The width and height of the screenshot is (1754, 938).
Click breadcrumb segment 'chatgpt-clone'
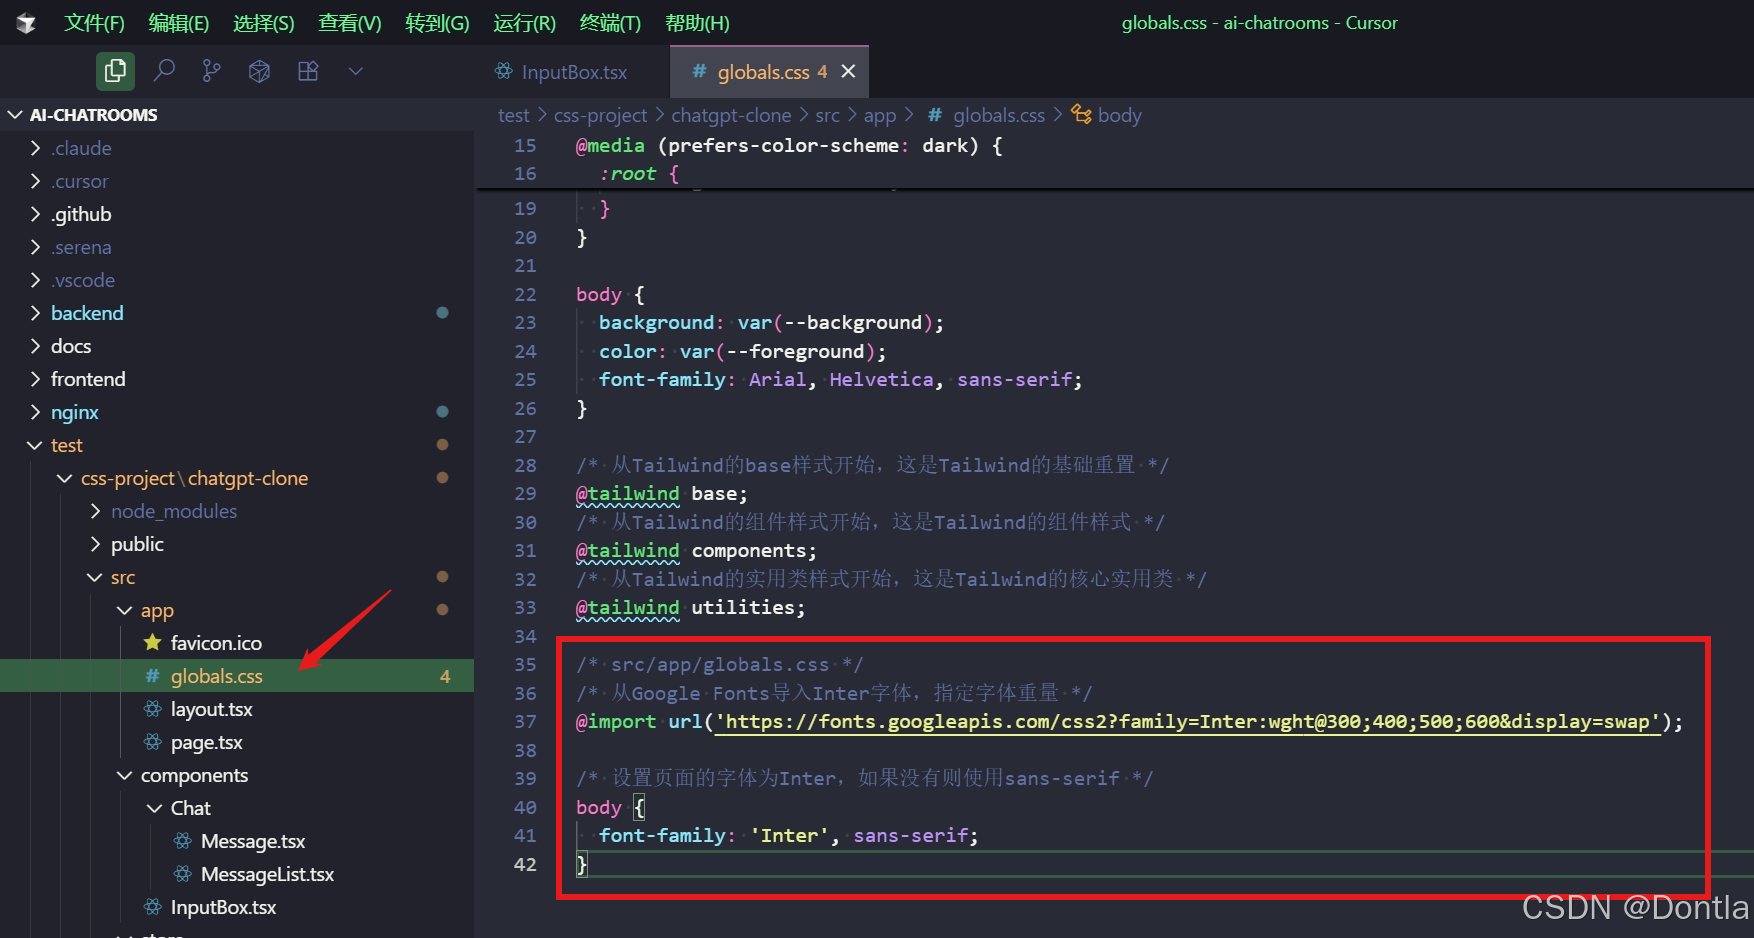pos(731,115)
